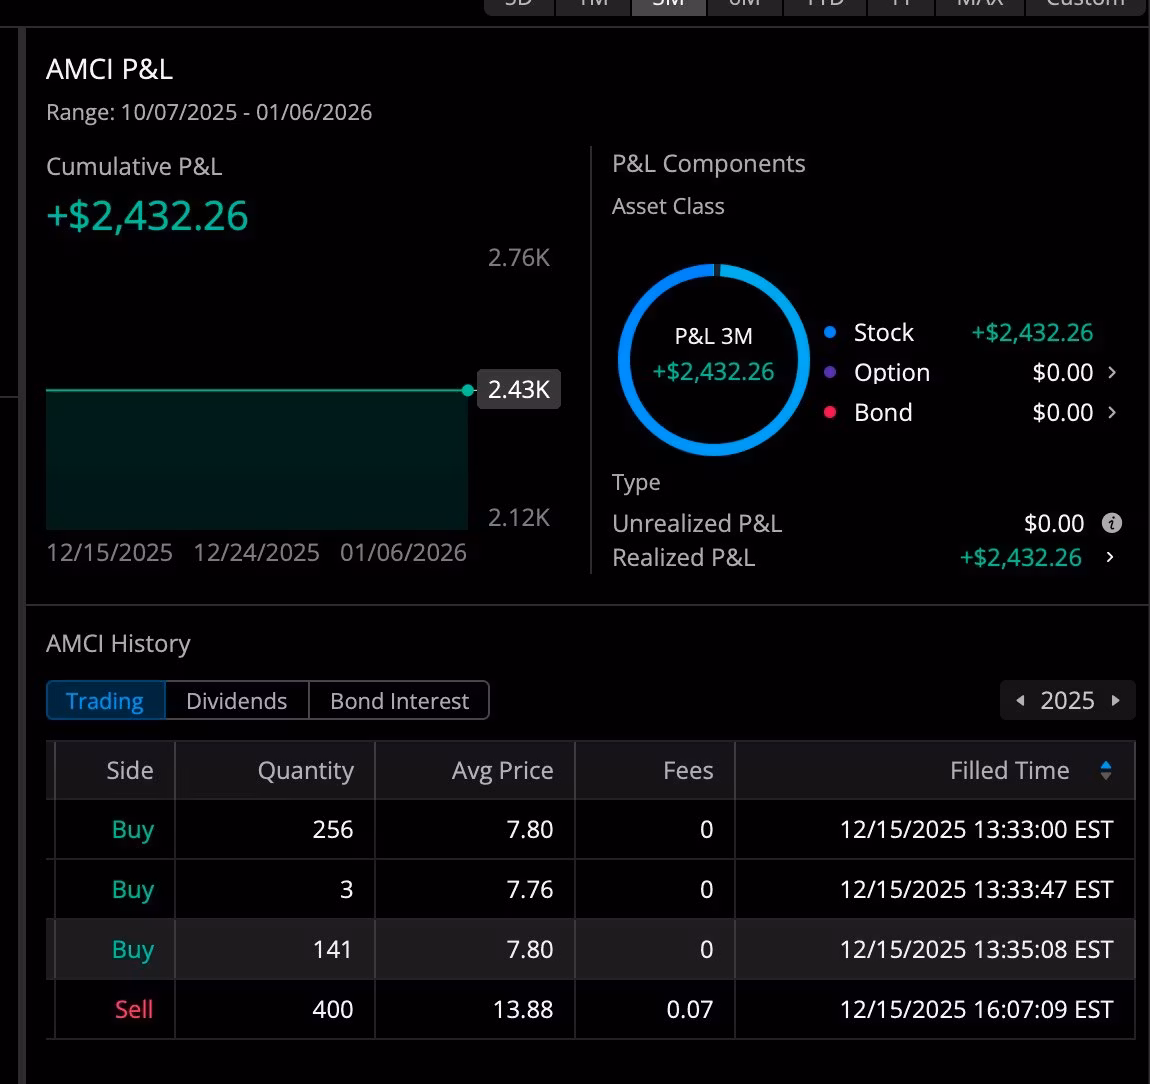Go to previous year with left arrow
1150x1084 pixels.
click(x=1020, y=700)
